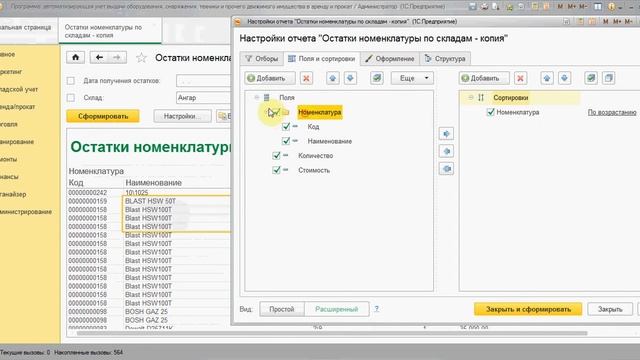Open calendar icon in main window toolbar
The width and height of the screenshot is (640, 360).
click(546, 7)
